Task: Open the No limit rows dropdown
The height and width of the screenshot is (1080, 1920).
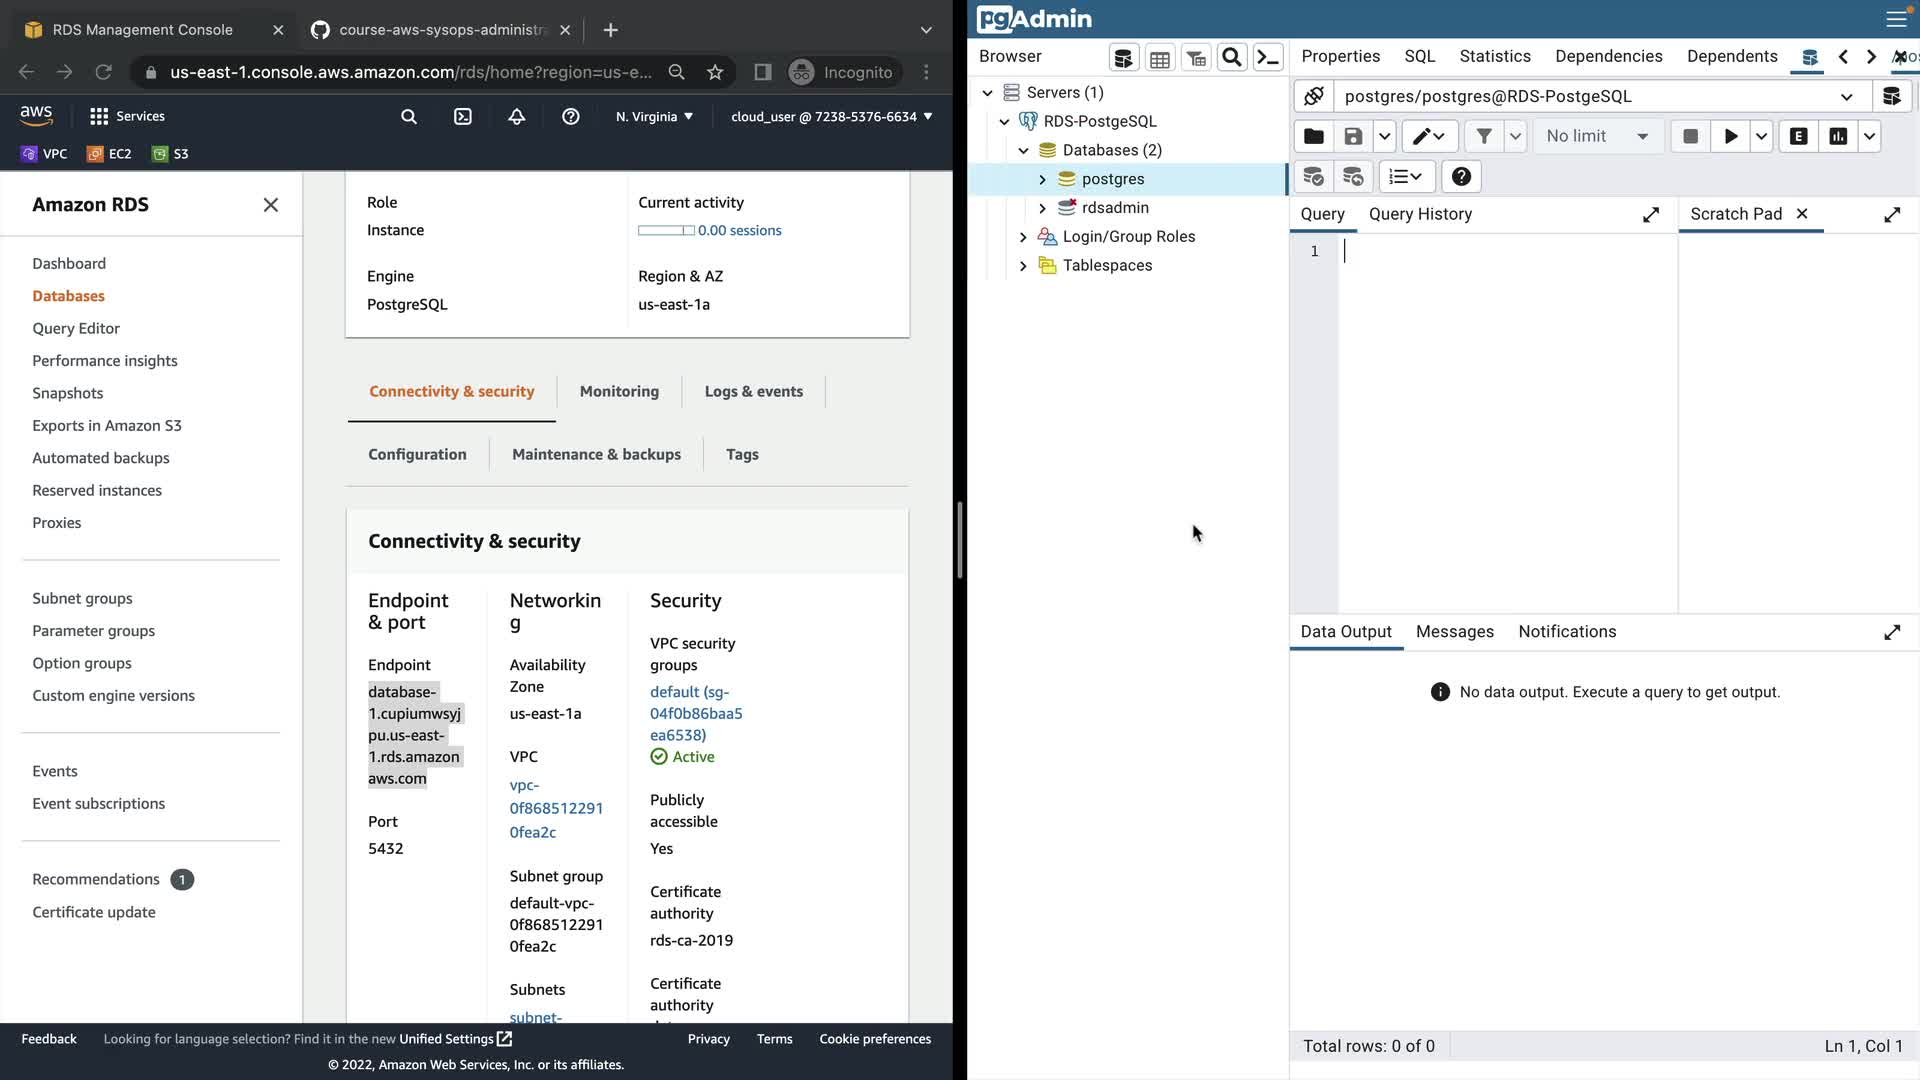Action: tap(1597, 137)
